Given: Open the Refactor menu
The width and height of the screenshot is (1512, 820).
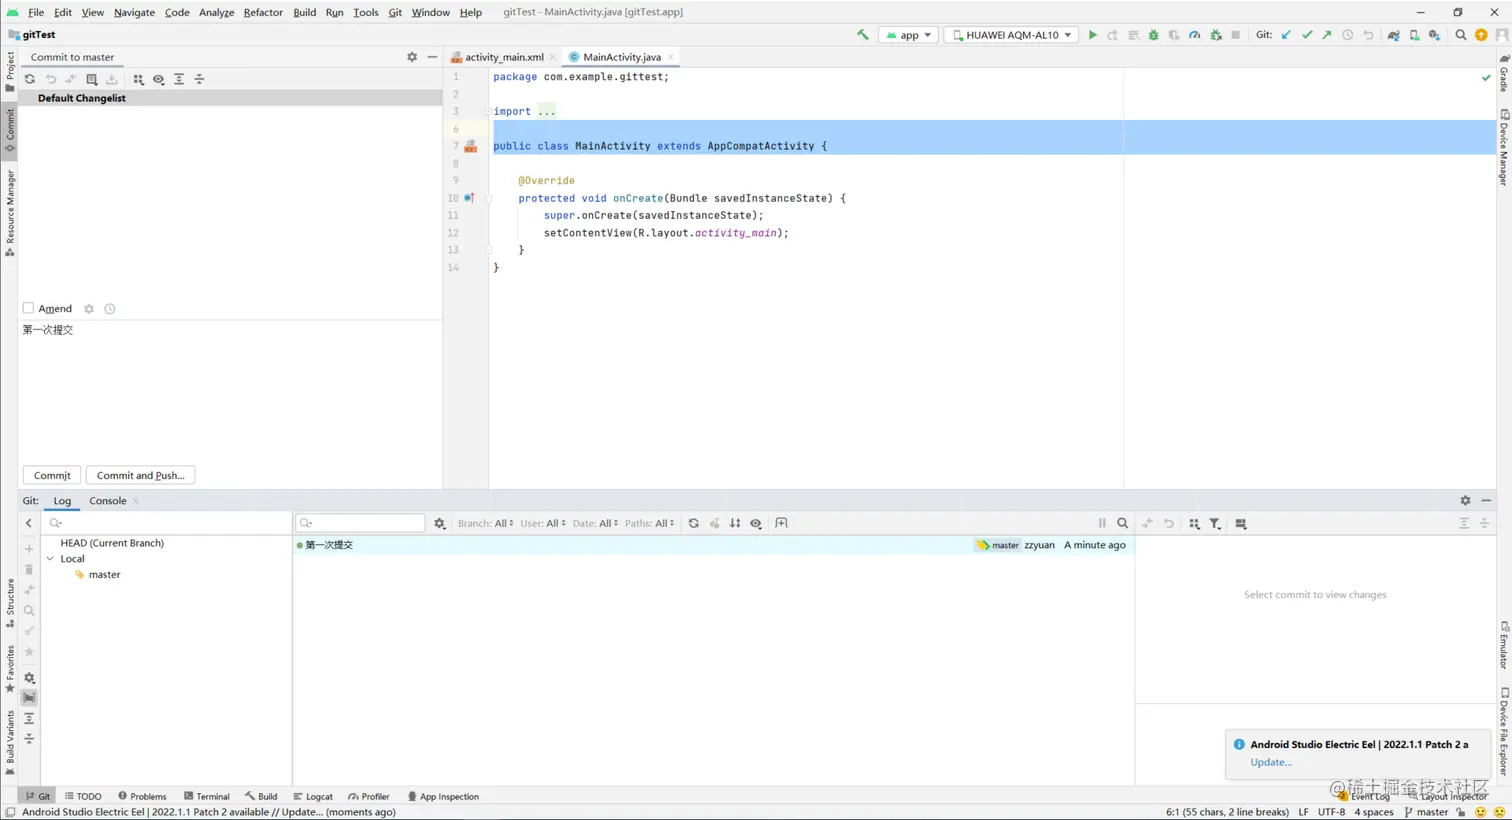Looking at the screenshot, I should click(263, 12).
